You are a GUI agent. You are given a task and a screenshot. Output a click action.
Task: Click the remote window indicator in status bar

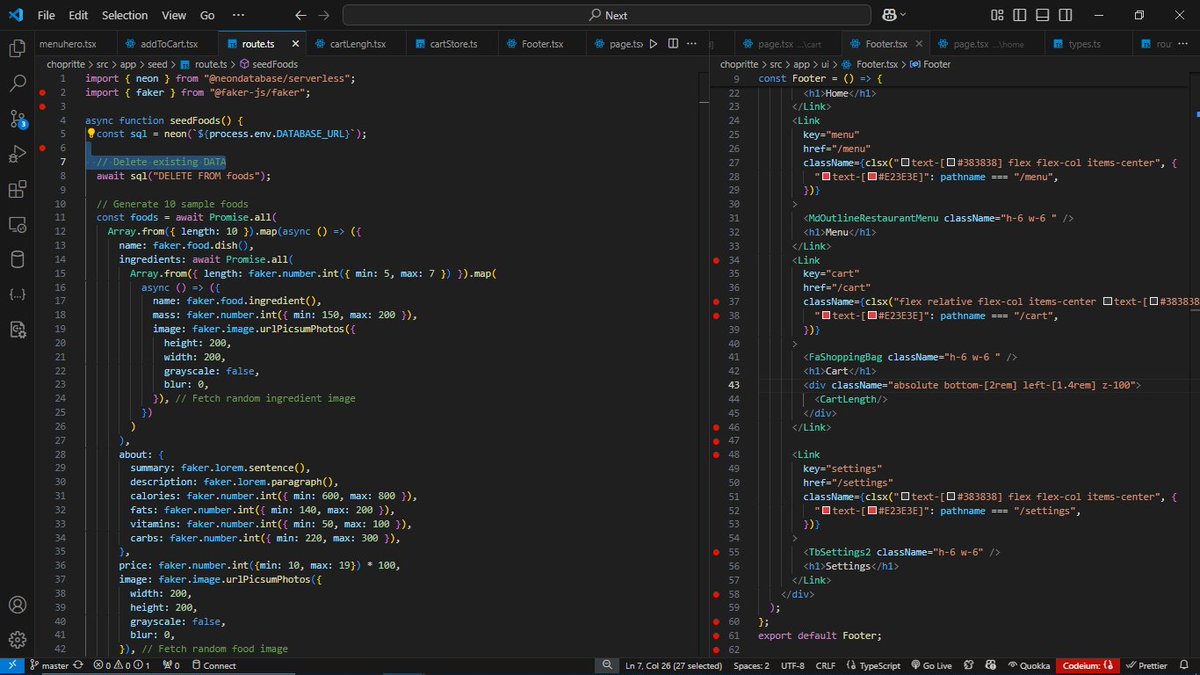pyautogui.click(x=11, y=665)
